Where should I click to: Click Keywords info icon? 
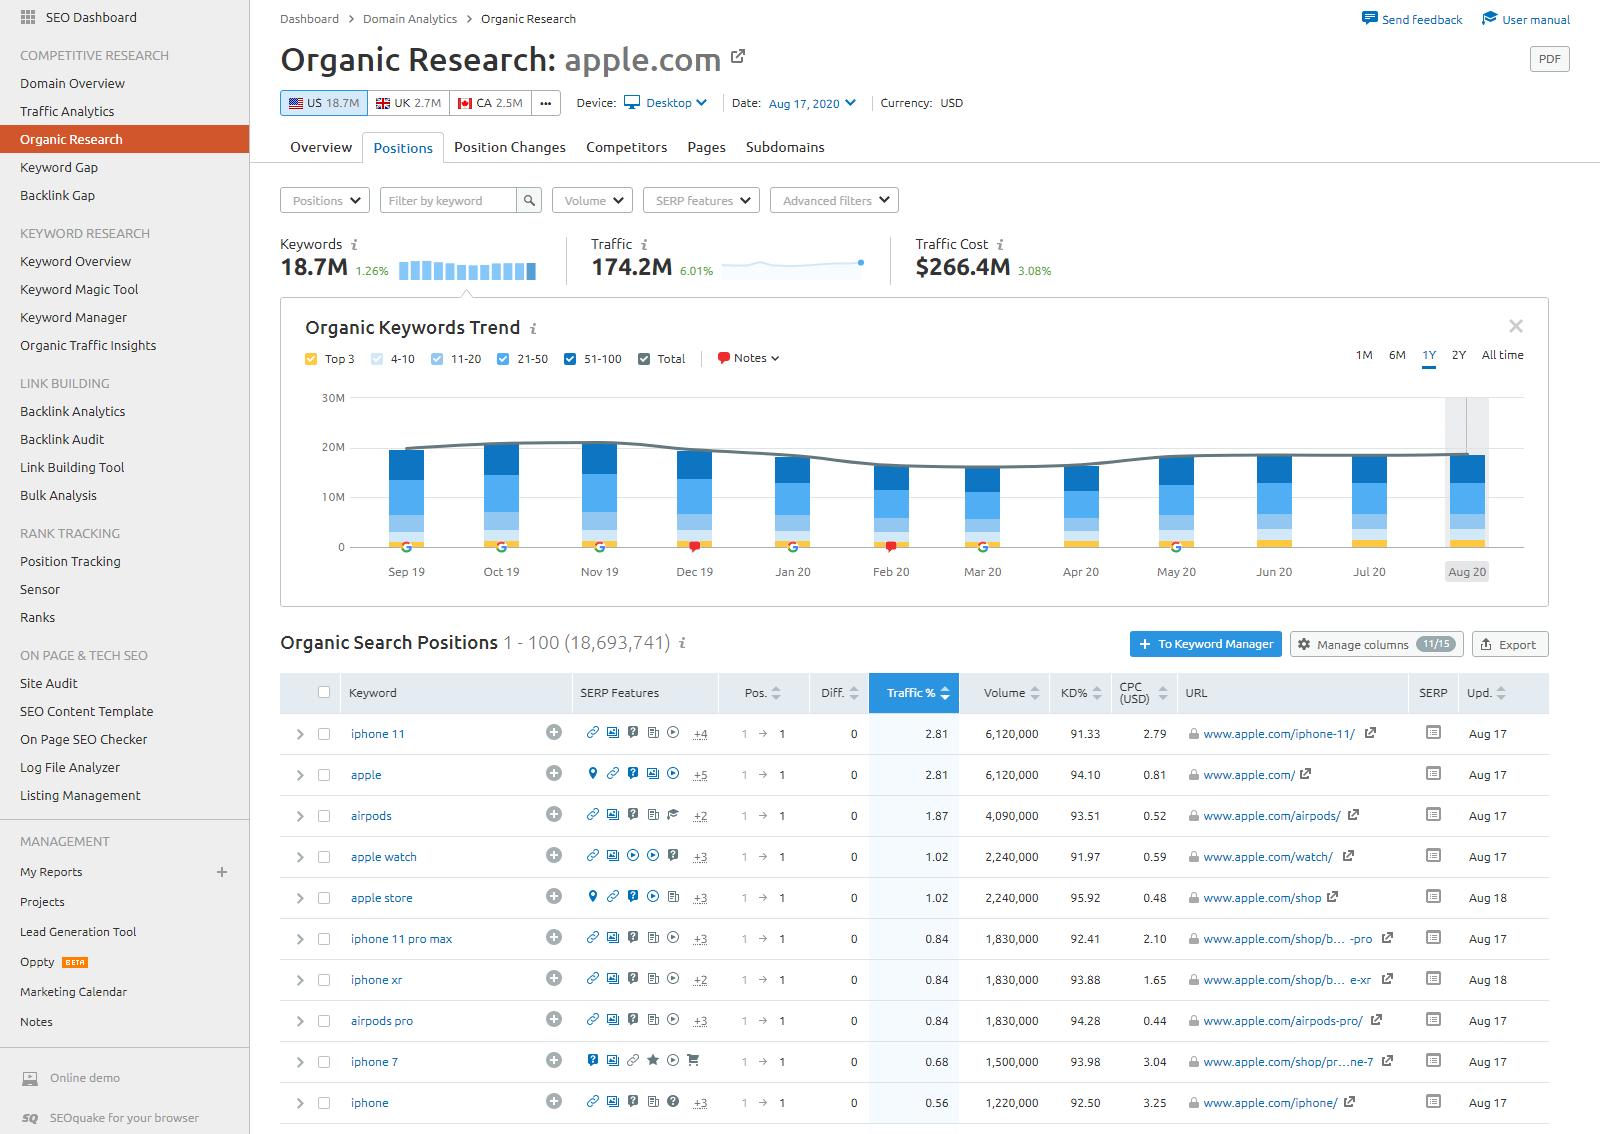coord(354,244)
